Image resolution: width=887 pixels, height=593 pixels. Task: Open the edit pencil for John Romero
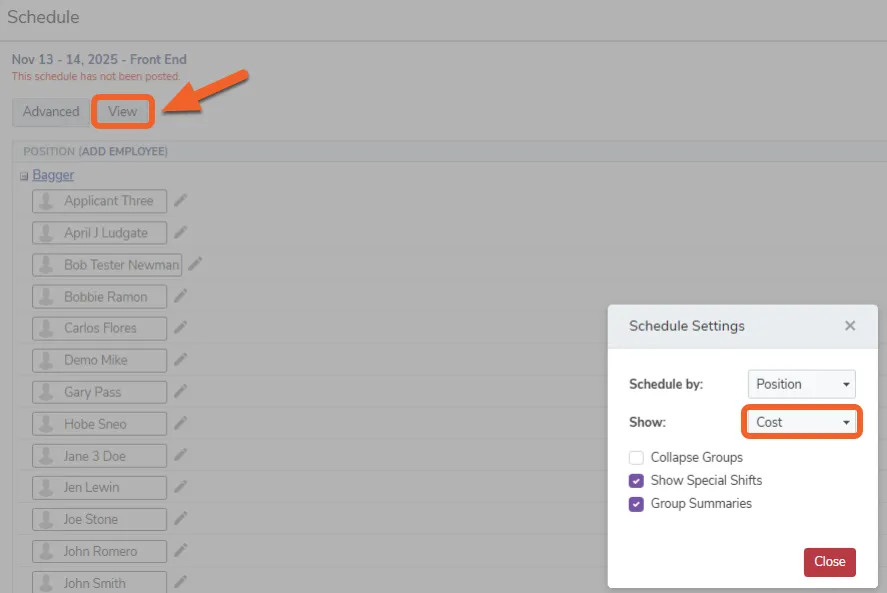pyautogui.click(x=180, y=550)
